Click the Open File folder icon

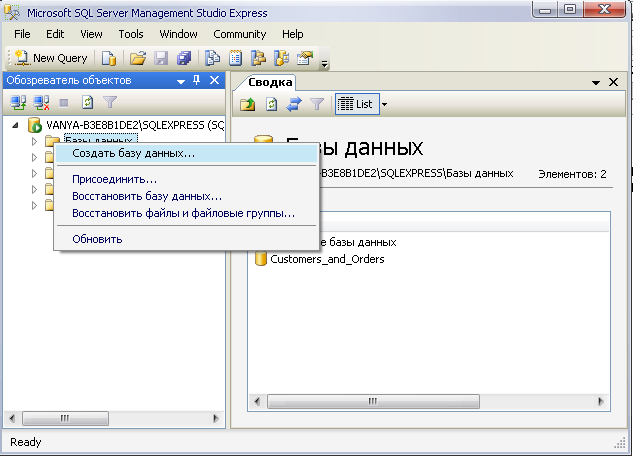pos(138,58)
